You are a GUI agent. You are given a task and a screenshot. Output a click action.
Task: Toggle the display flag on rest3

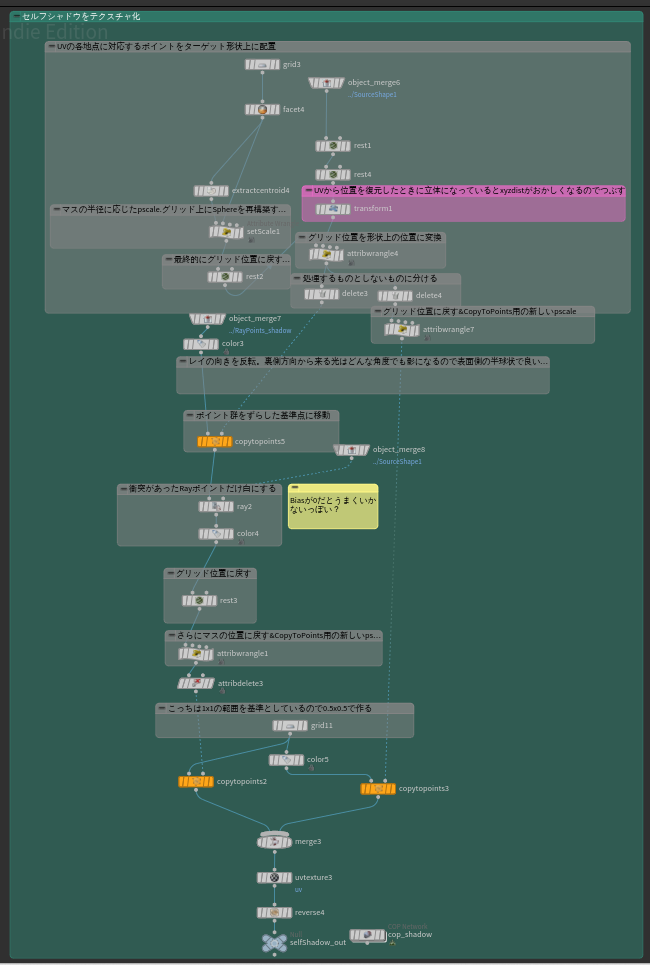(214, 601)
